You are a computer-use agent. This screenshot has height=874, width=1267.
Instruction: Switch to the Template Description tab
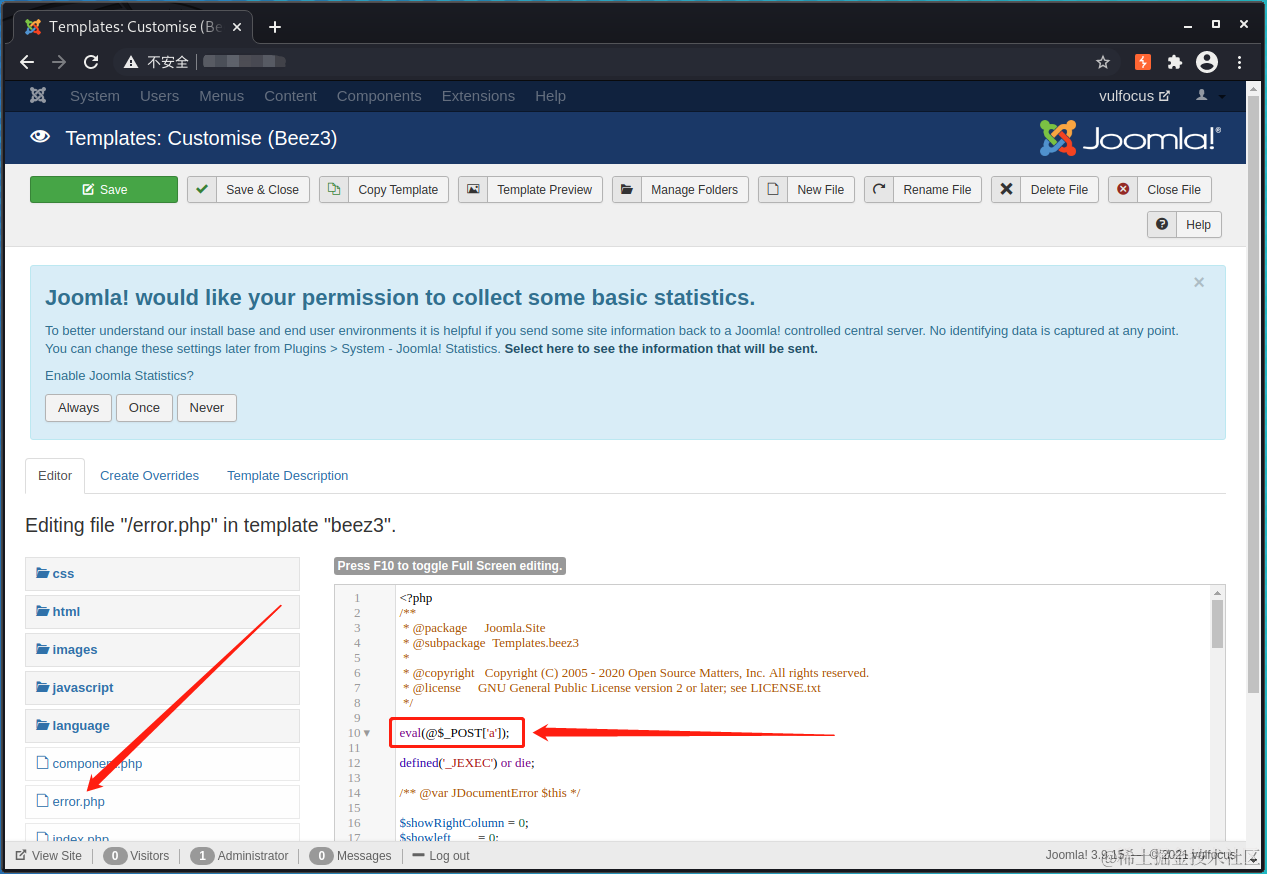pos(288,476)
